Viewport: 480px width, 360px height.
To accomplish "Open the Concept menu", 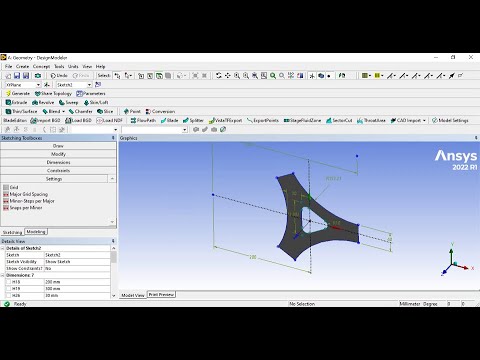I will point(41,67).
